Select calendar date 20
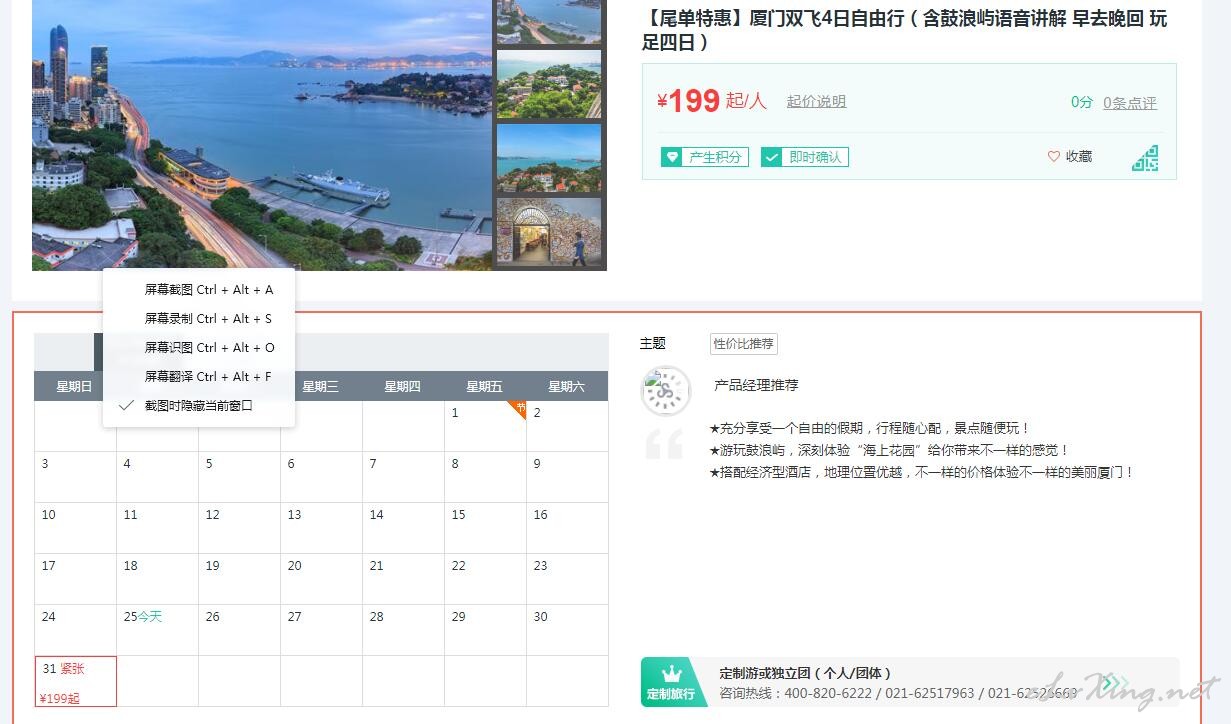 [321, 579]
